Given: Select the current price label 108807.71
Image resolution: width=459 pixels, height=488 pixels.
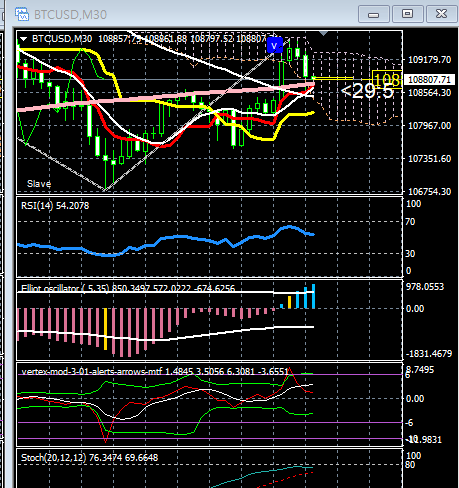Looking at the screenshot, I should [x=429, y=80].
